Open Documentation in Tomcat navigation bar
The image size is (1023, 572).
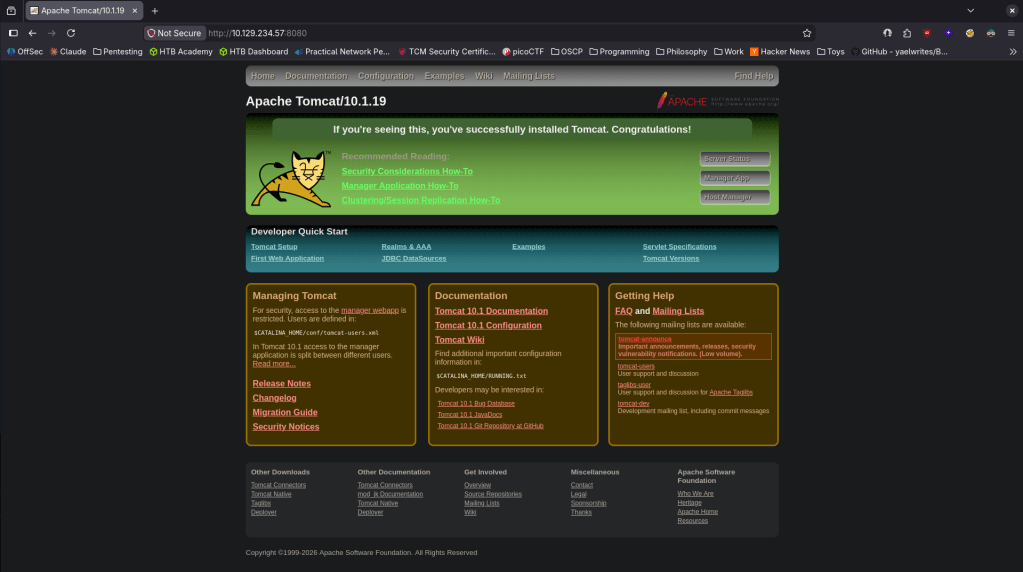[316, 76]
